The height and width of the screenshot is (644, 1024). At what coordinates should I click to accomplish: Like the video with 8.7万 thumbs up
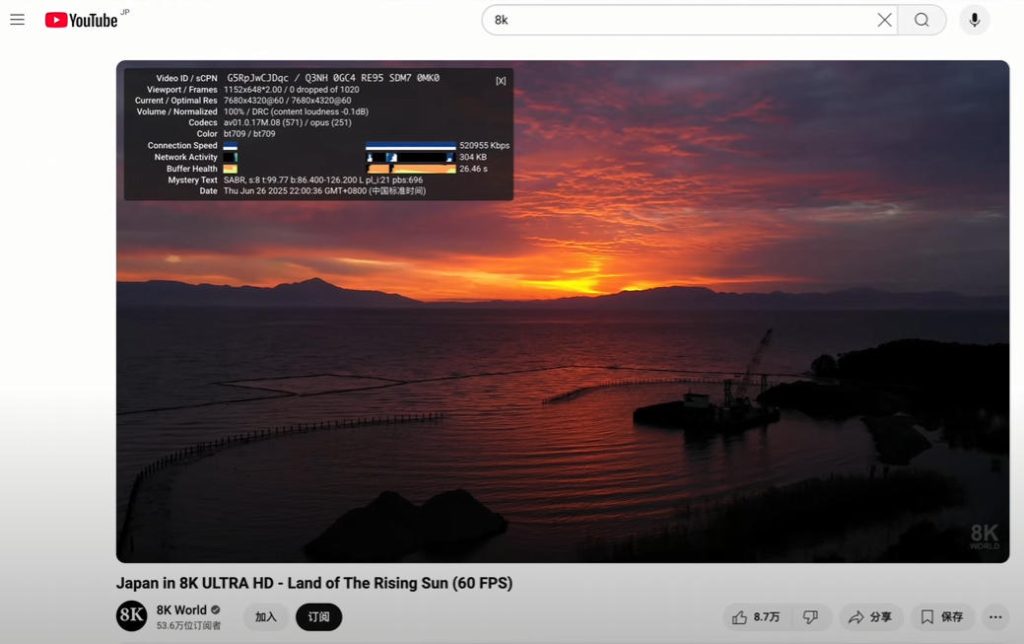(x=755, y=617)
